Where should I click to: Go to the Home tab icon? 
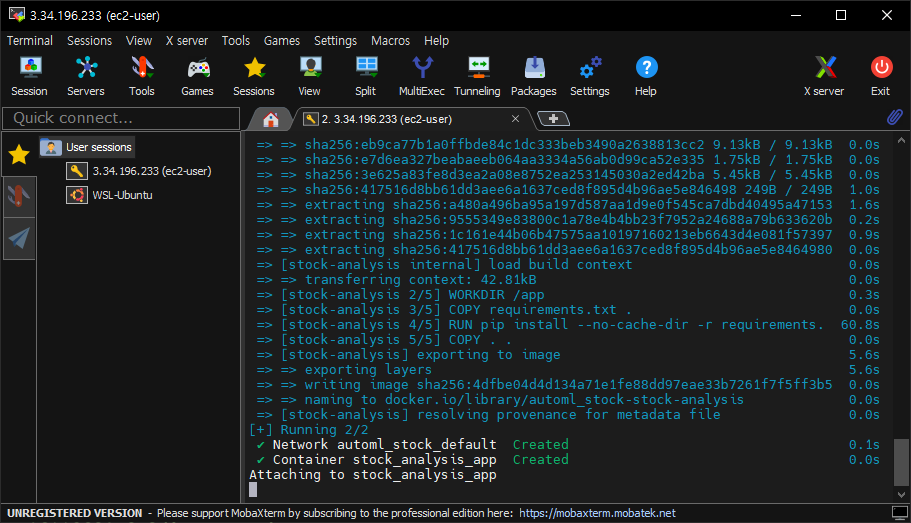[270, 119]
